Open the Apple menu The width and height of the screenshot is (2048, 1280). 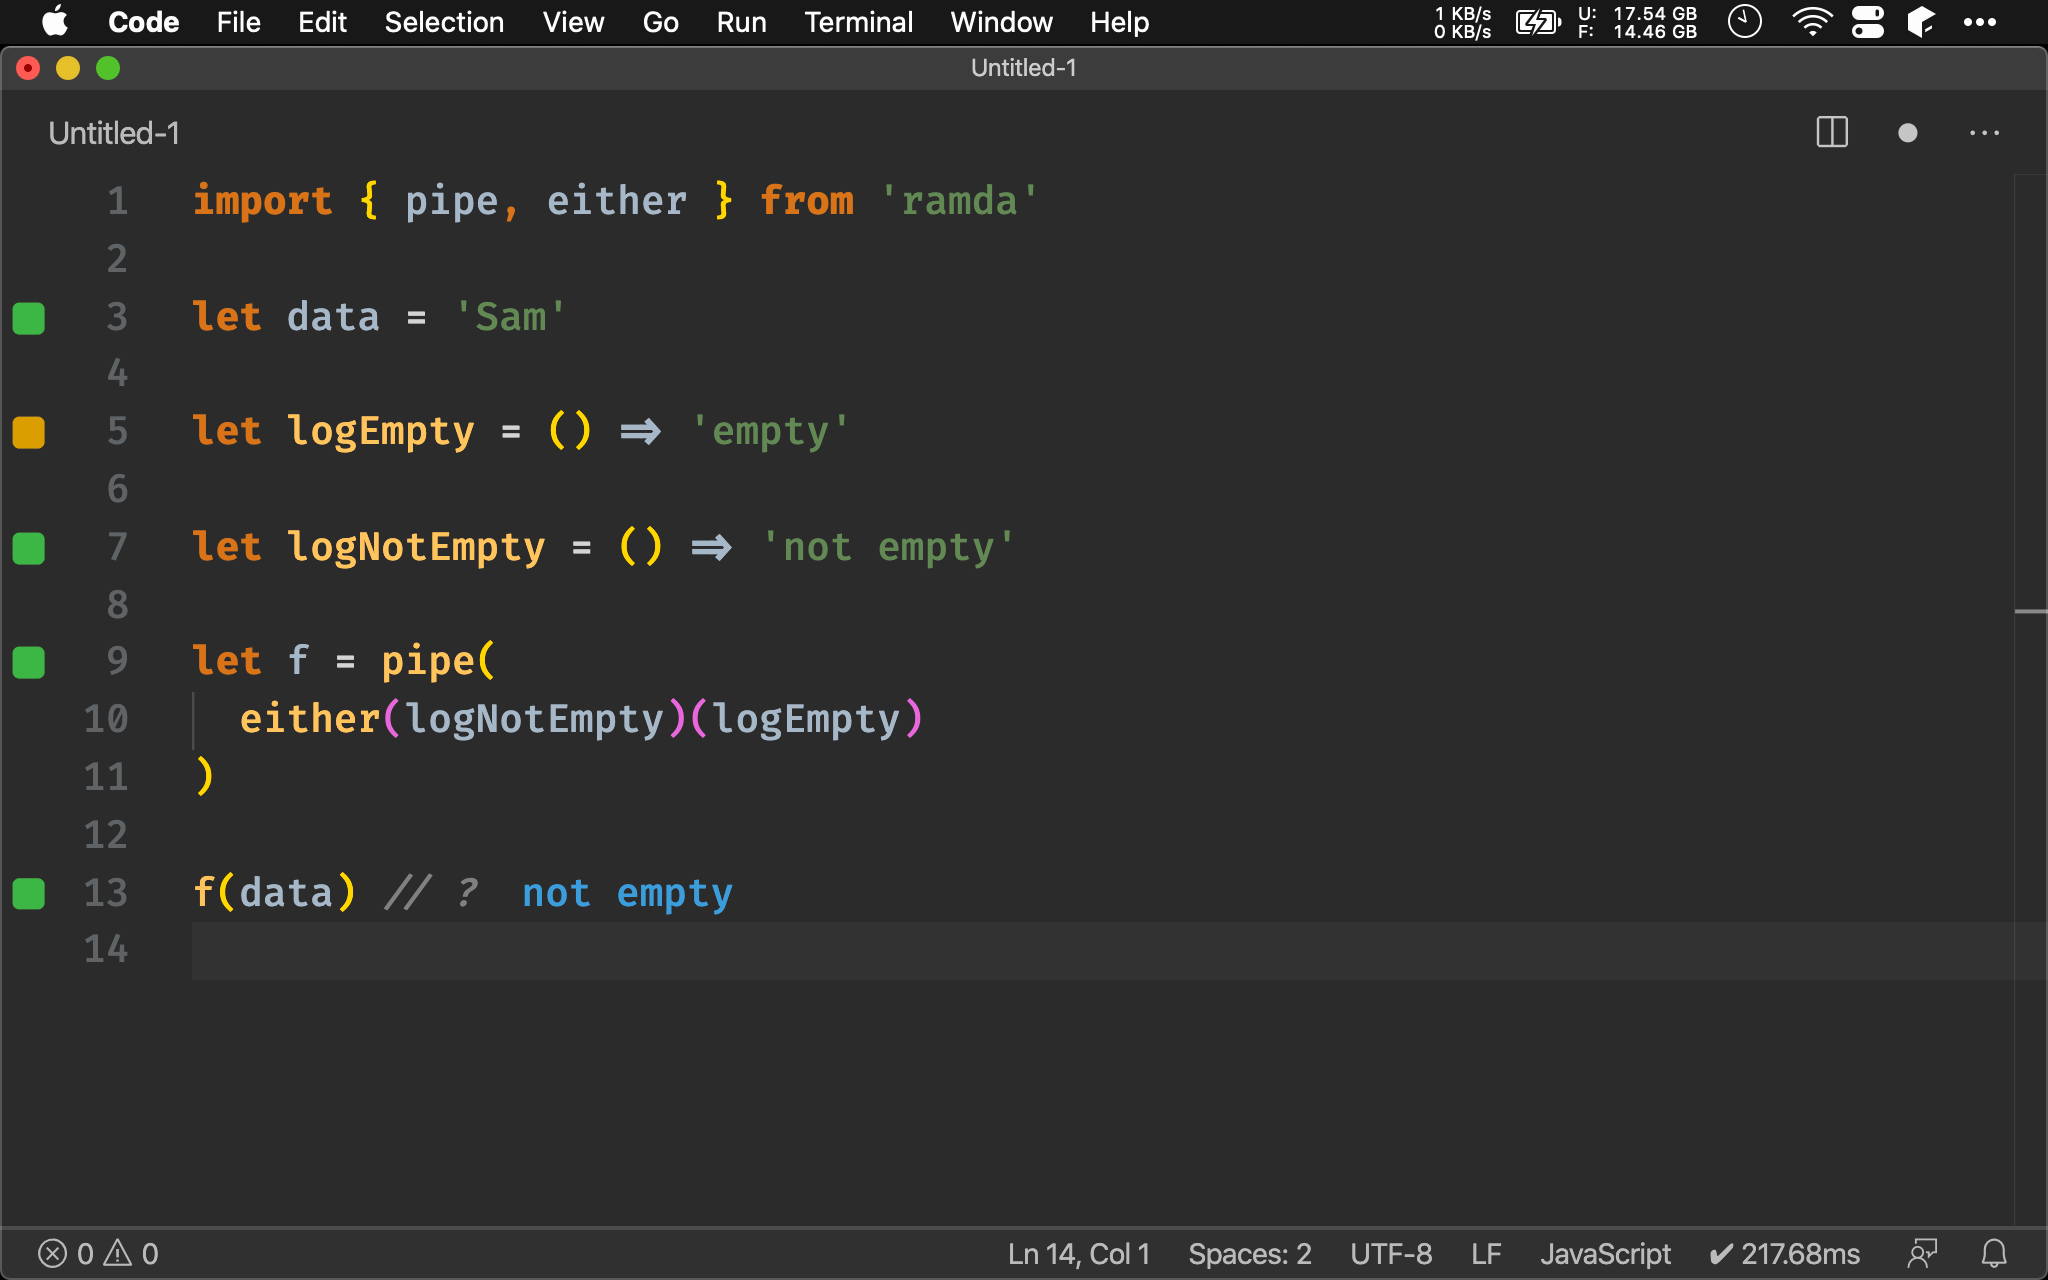tap(55, 21)
